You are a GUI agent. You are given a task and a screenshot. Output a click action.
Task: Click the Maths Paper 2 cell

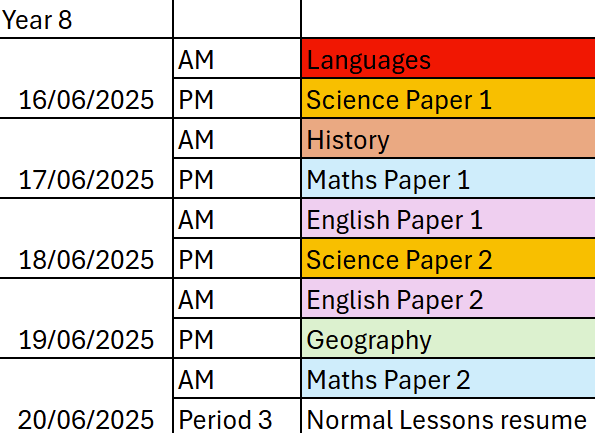click(448, 379)
